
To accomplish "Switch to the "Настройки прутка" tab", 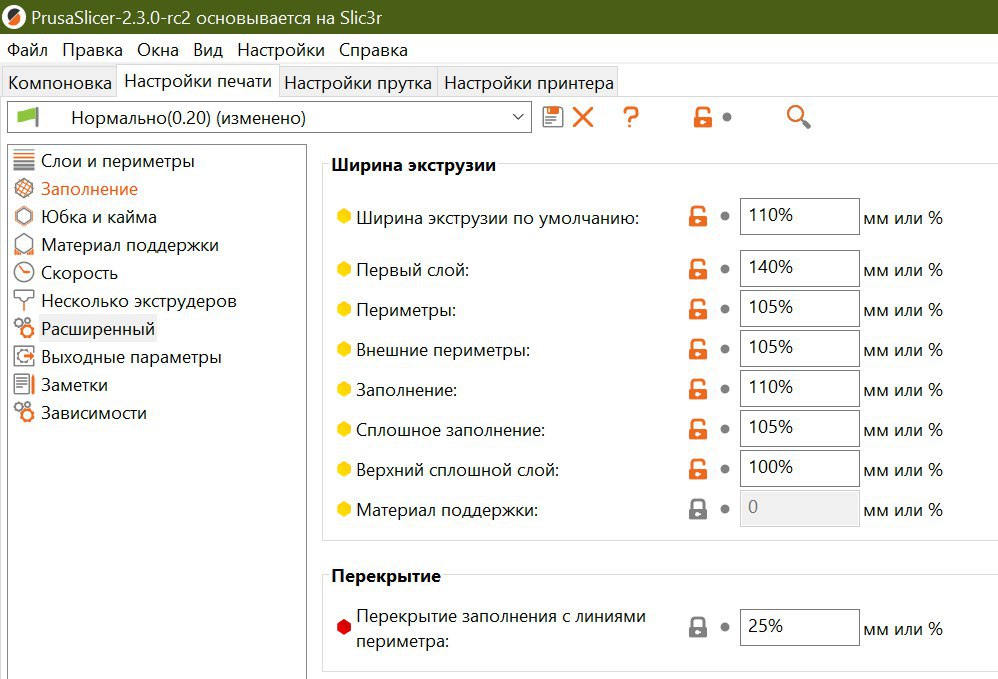I will tap(358, 83).
